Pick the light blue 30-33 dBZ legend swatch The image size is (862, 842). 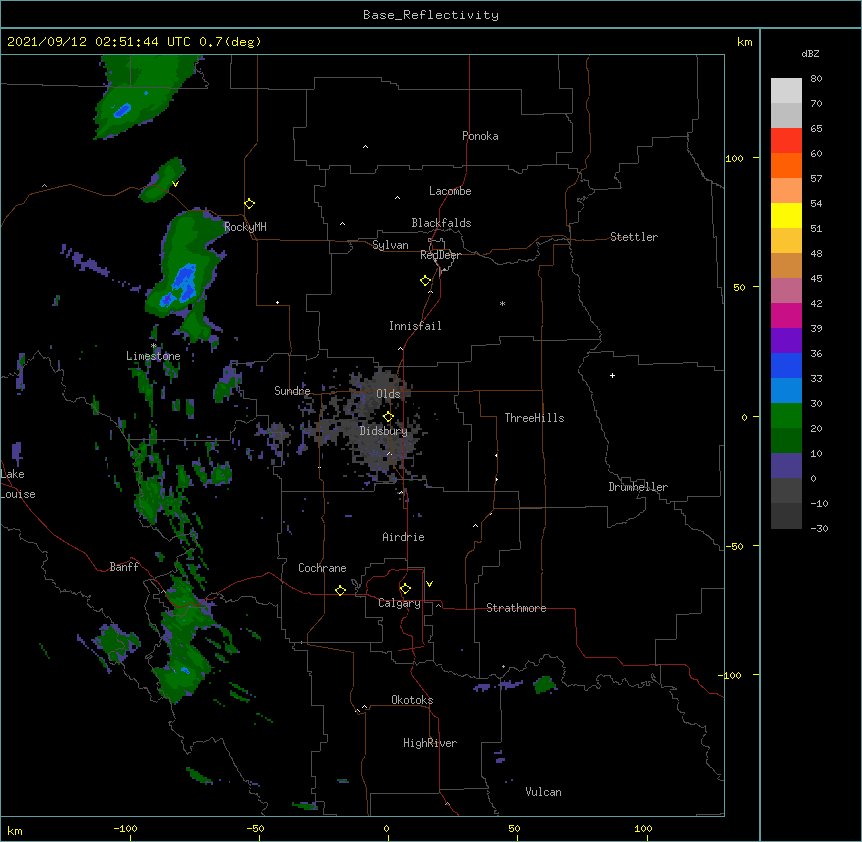point(786,391)
